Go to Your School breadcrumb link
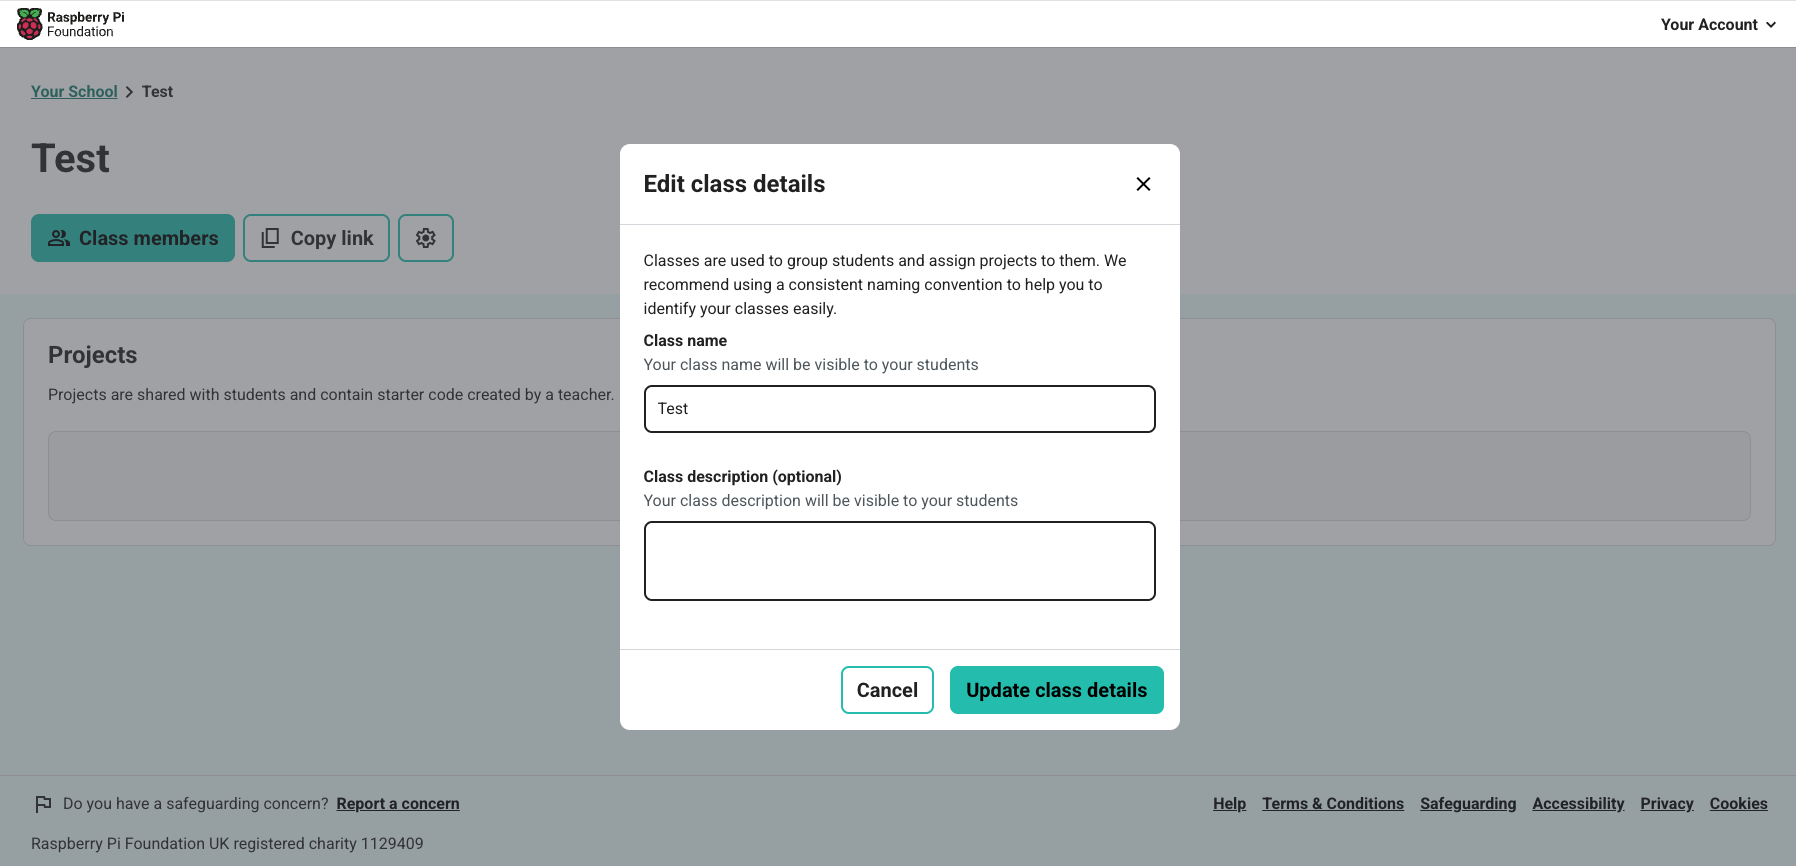Image resolution: width=1796 pixels, height=866 pixels. point(74,92)
